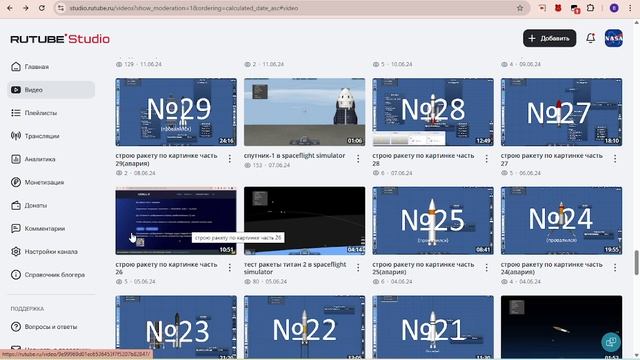
Task: Open options menu for часть 29(авария) video
Action: [x=230, y=159]
